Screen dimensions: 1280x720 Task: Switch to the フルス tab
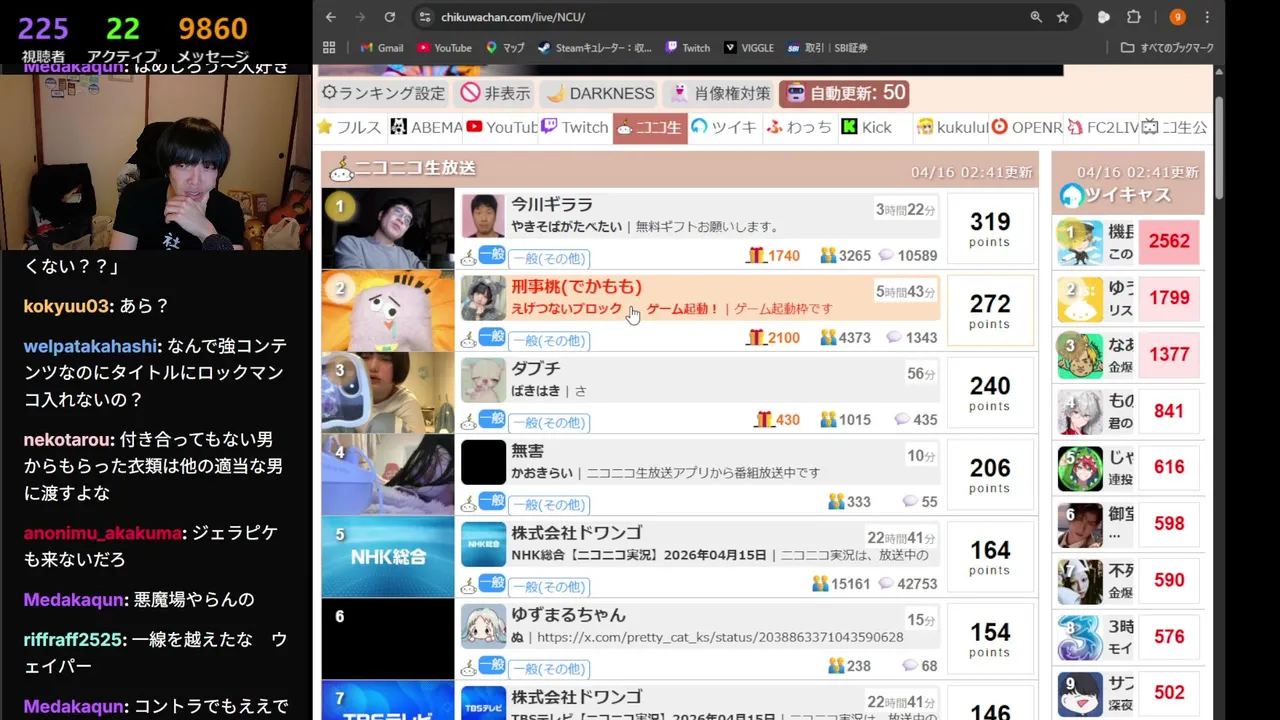click(x=349, y=127)
